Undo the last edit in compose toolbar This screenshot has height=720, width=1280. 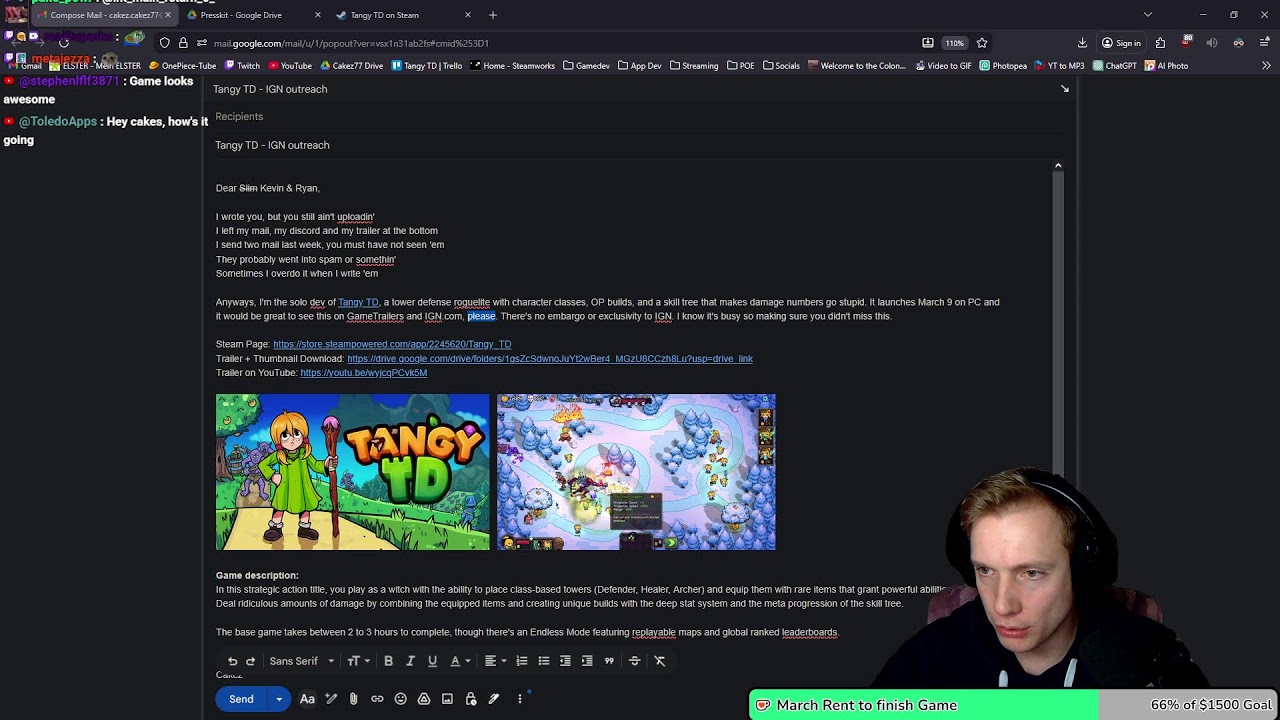pos(232,661)
